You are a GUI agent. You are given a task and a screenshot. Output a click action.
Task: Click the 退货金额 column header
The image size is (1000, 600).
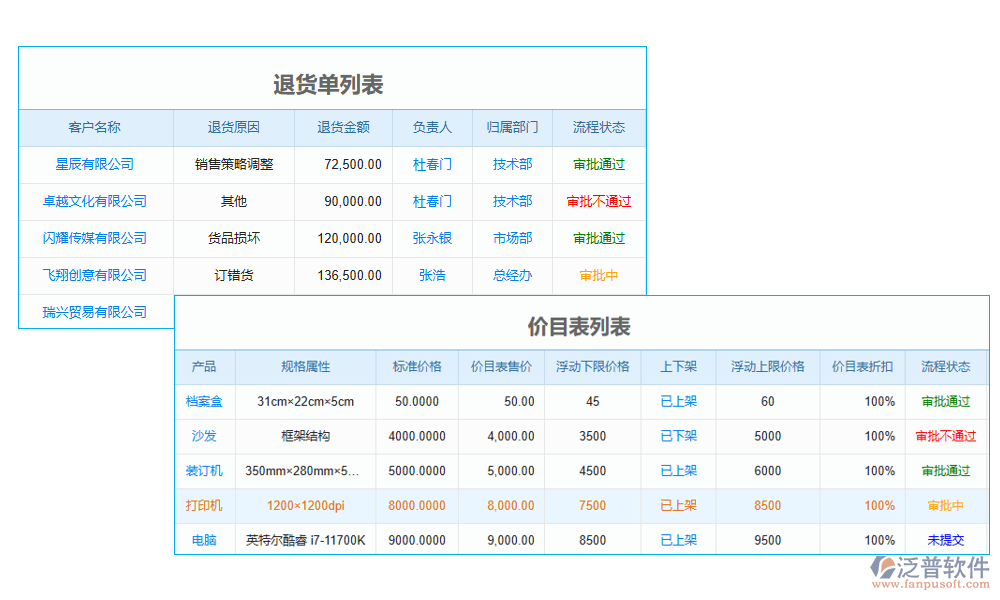pyautogui.click(x=343, y=127)
